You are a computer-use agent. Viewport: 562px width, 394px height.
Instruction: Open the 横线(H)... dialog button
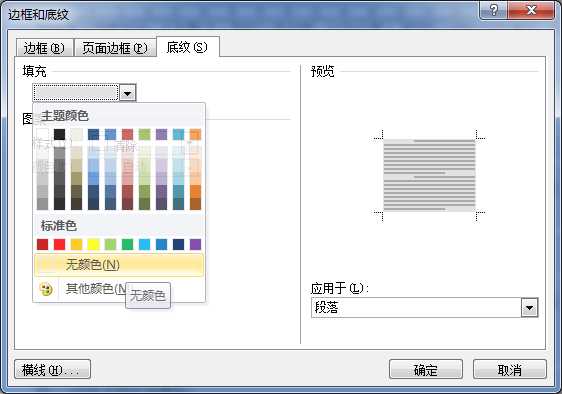[x=52, y=369]
